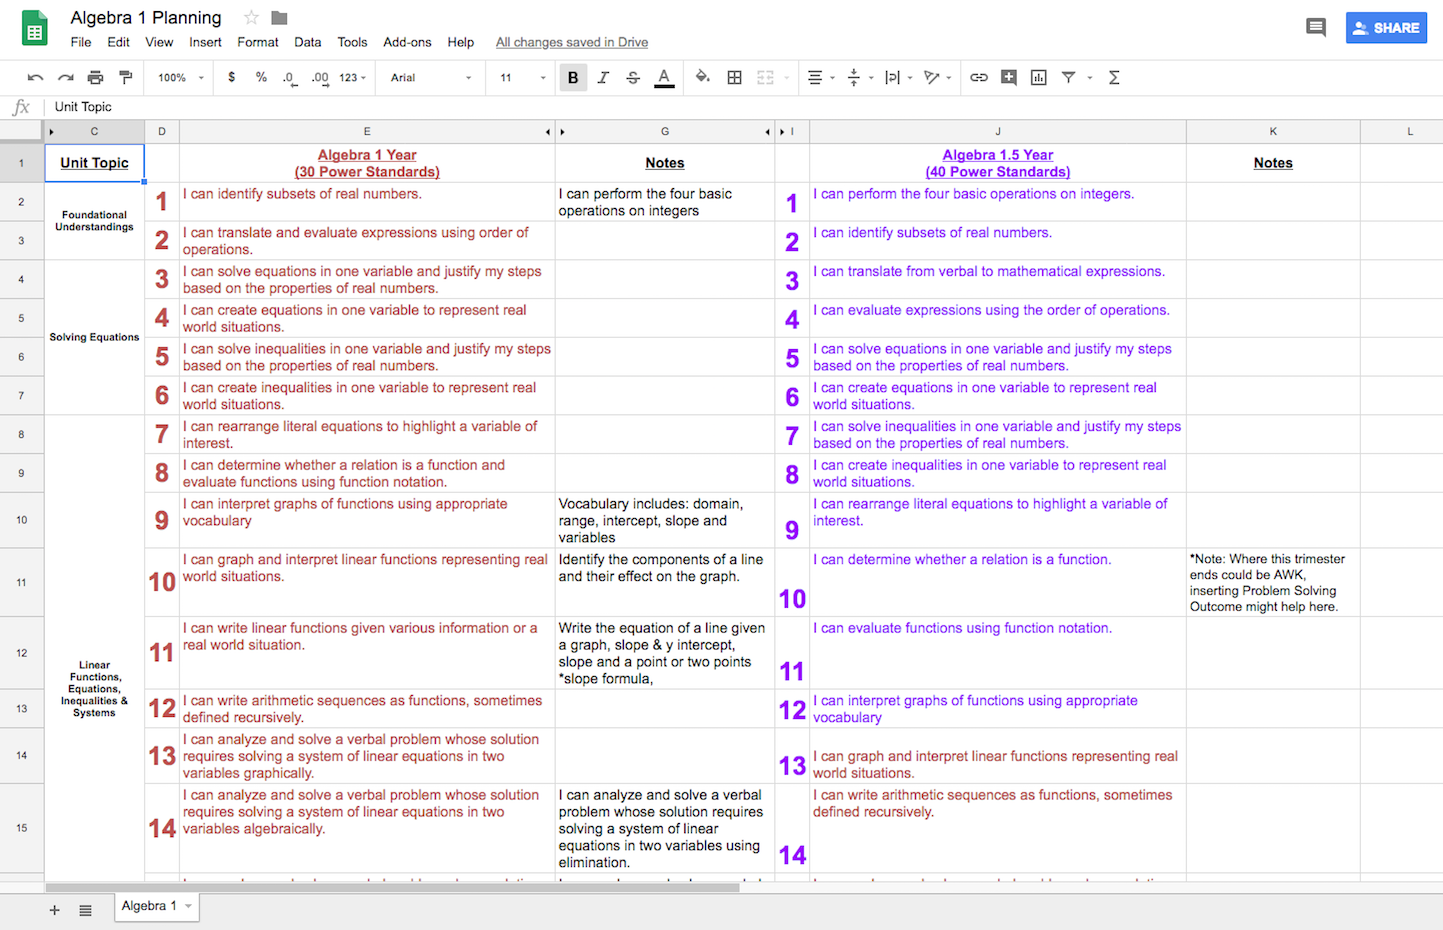Expand the font size 11 dropdown
This screenshot has height=930, width=1443.
click(x=523, y=77)
